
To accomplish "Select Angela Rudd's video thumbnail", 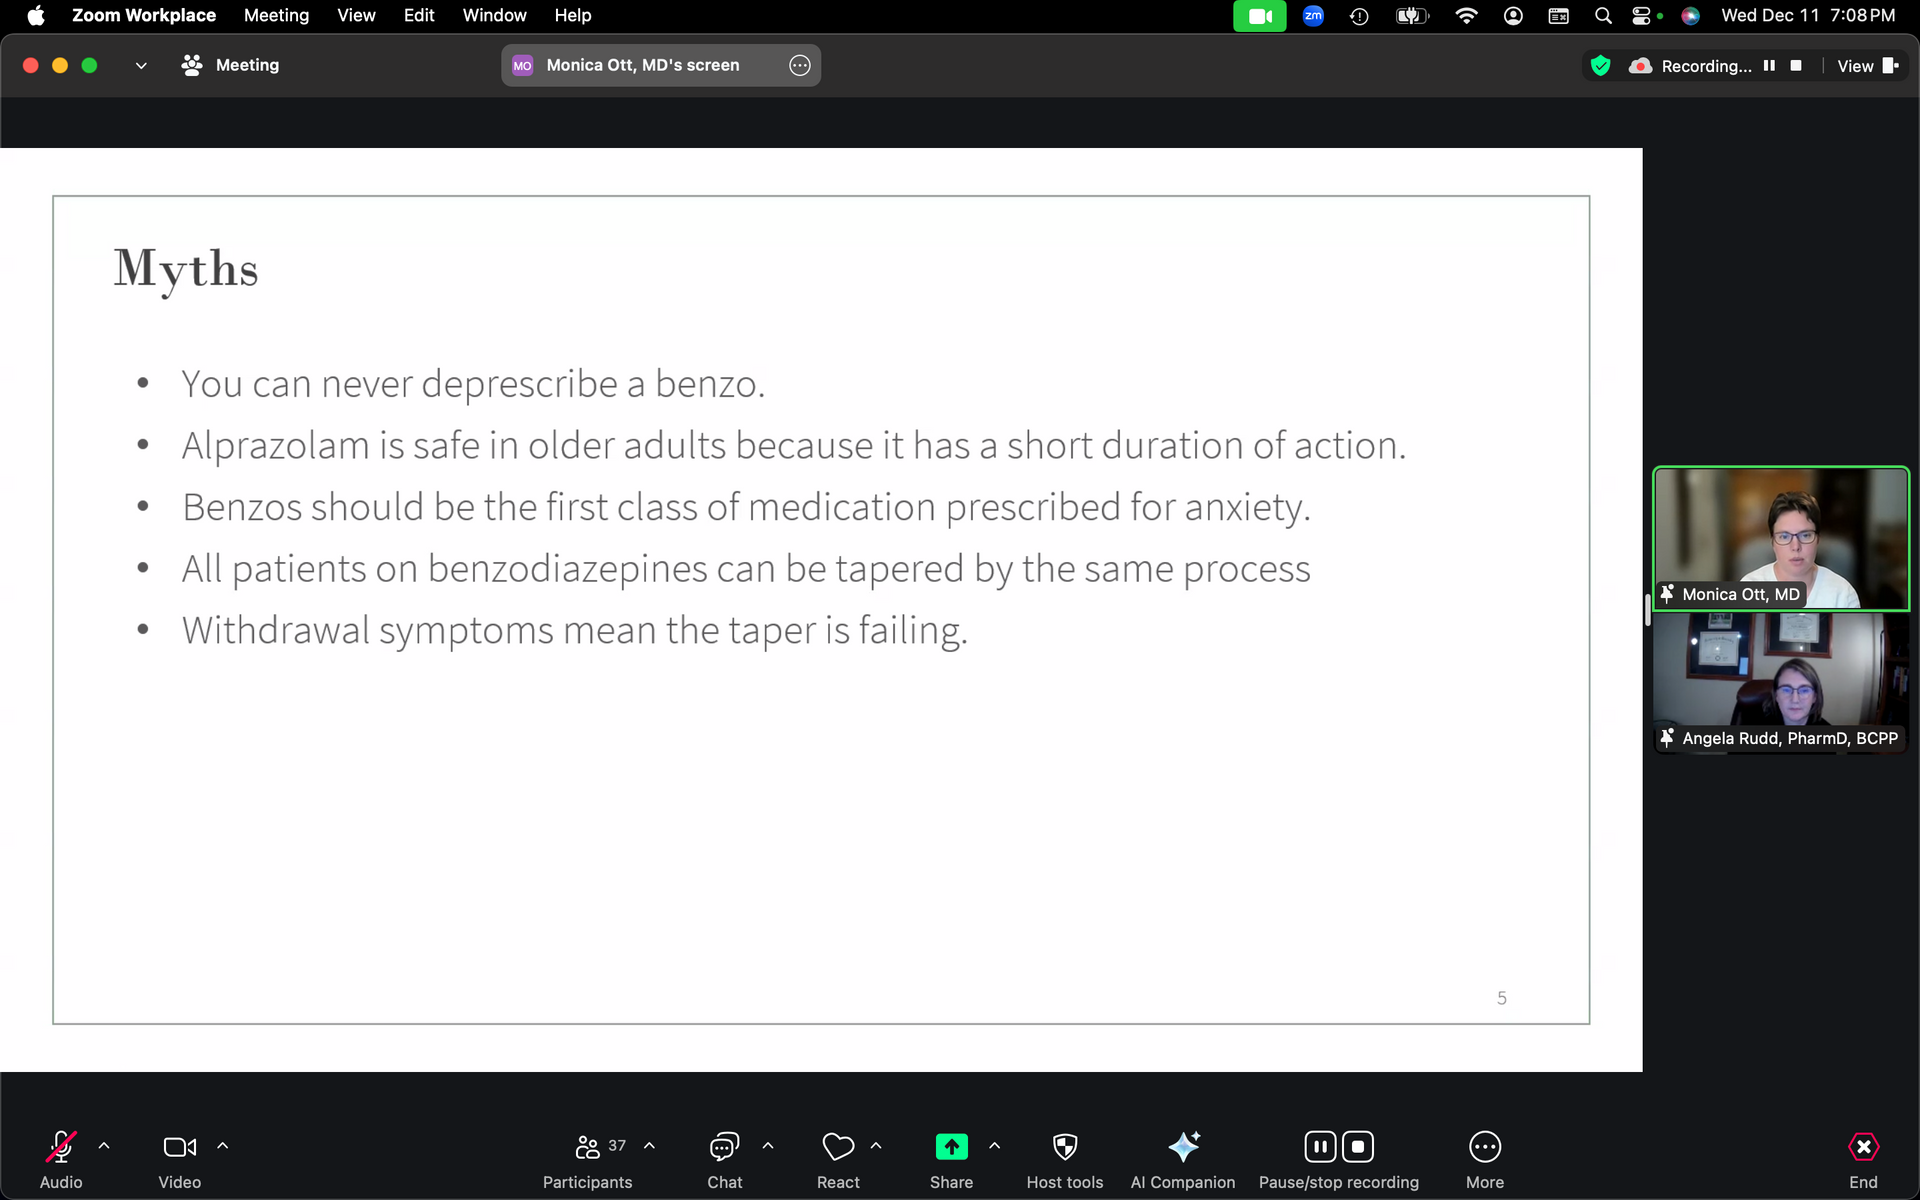I will (x=1780, y=682).
